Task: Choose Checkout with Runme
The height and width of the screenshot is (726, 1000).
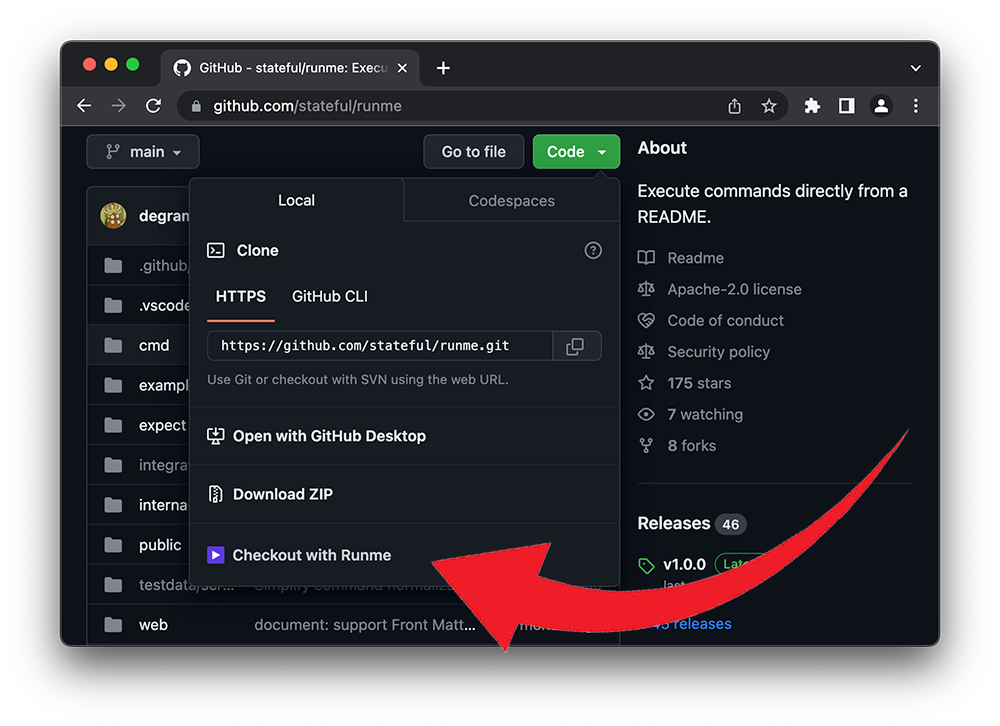Action: (x=311, y=555)
